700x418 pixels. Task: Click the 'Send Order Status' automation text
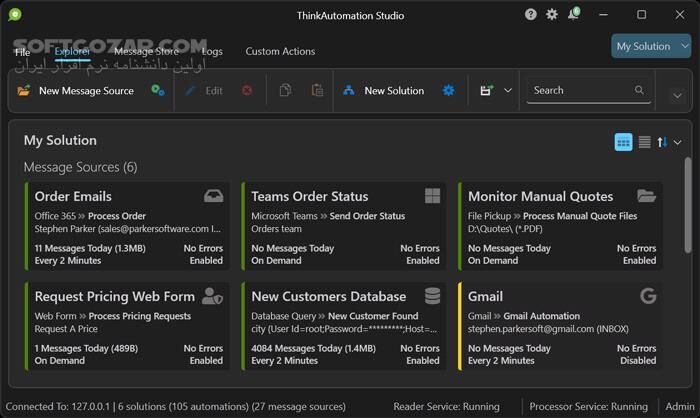point(367,216)
